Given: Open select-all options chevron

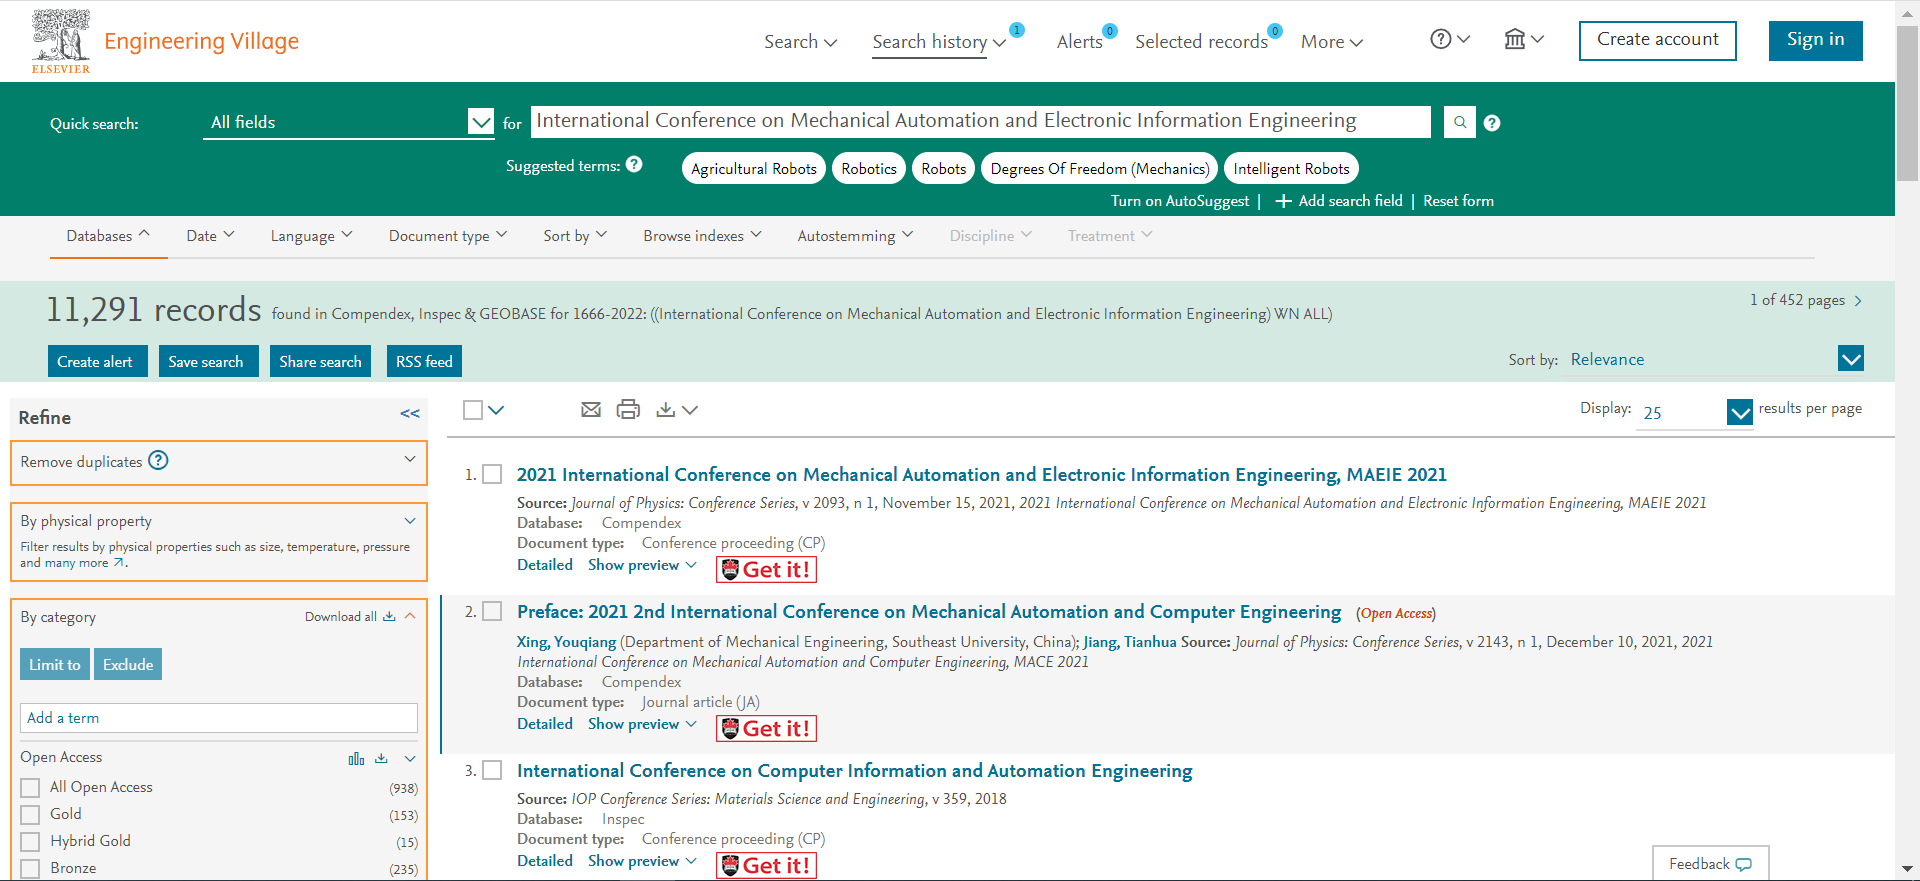Looking at the screenshot, I should pyautogui.click(x=496, y=410).
